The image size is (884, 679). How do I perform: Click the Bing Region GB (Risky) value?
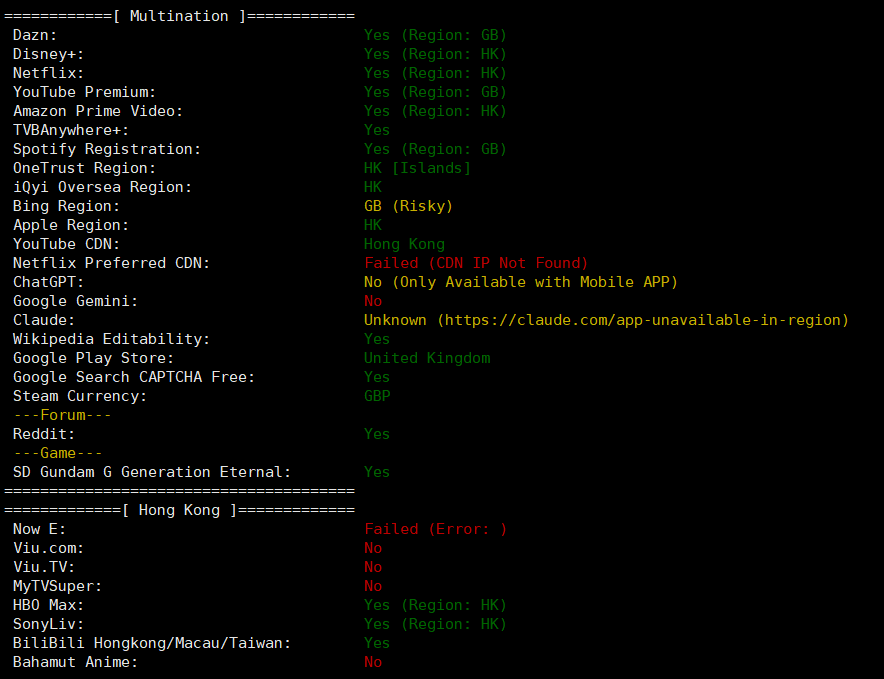pyautogui.click(x=408, y=206)
